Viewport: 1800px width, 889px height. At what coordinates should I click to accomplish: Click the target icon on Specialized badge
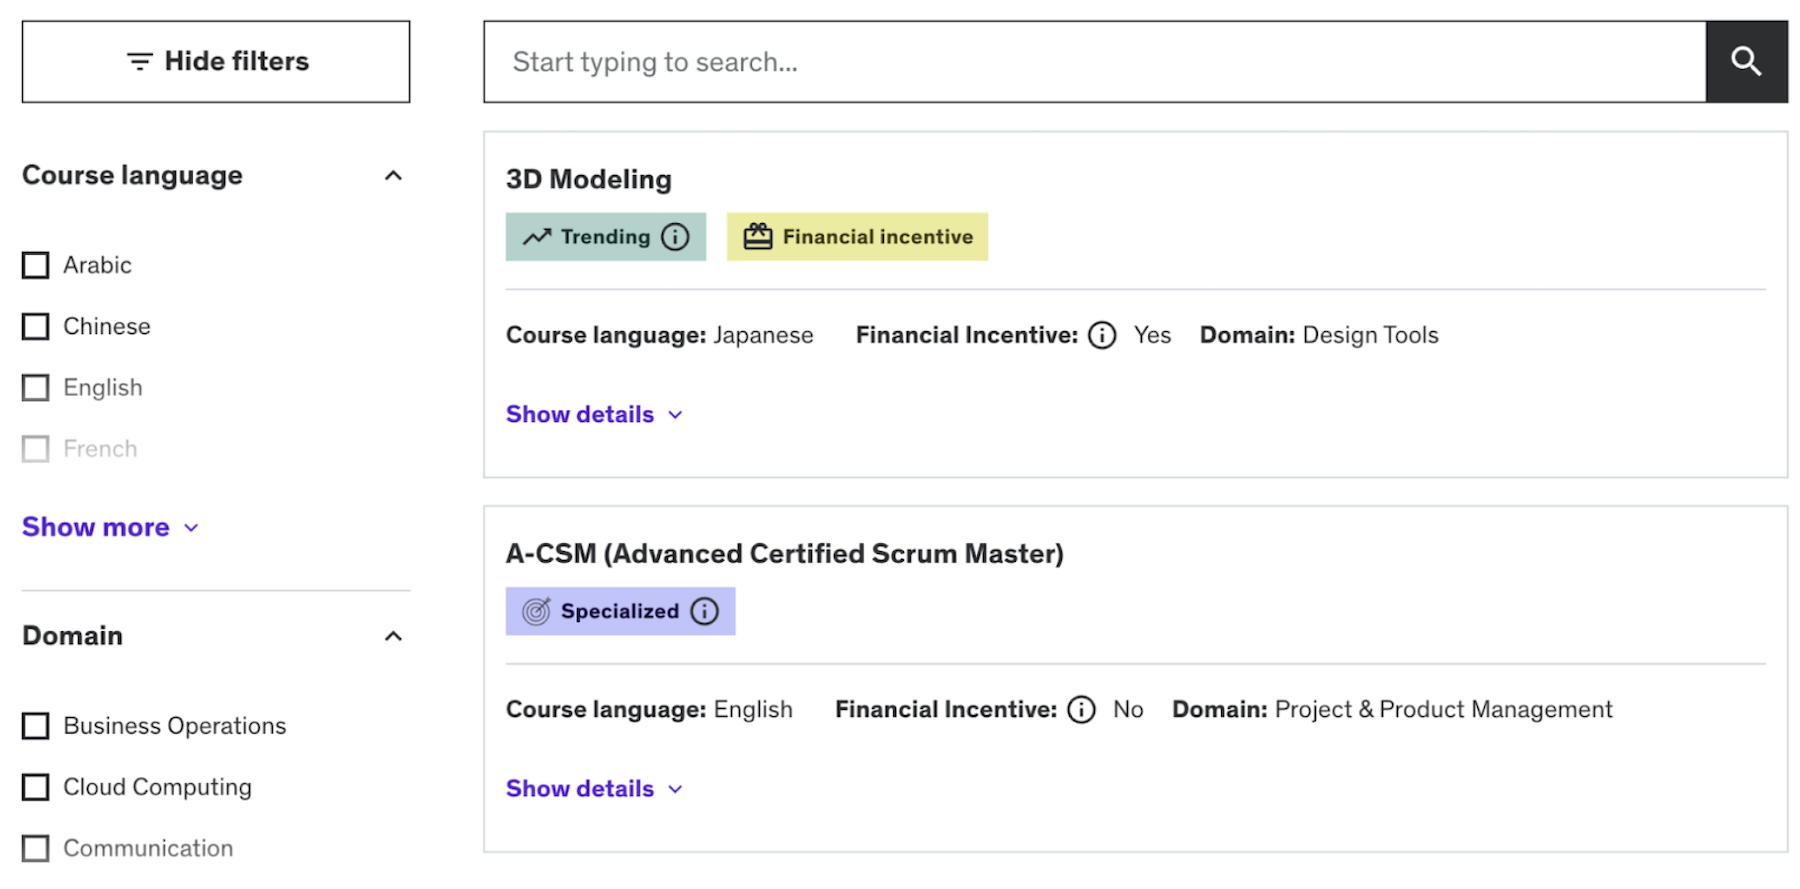pyautogui.click(x=537, y=611)
